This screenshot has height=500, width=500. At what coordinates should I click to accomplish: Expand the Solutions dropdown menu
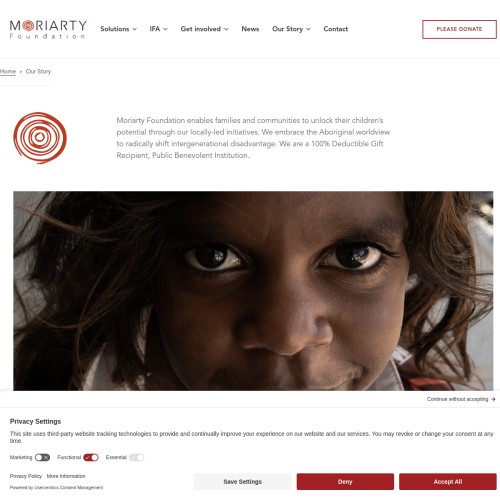pos(118,29)
